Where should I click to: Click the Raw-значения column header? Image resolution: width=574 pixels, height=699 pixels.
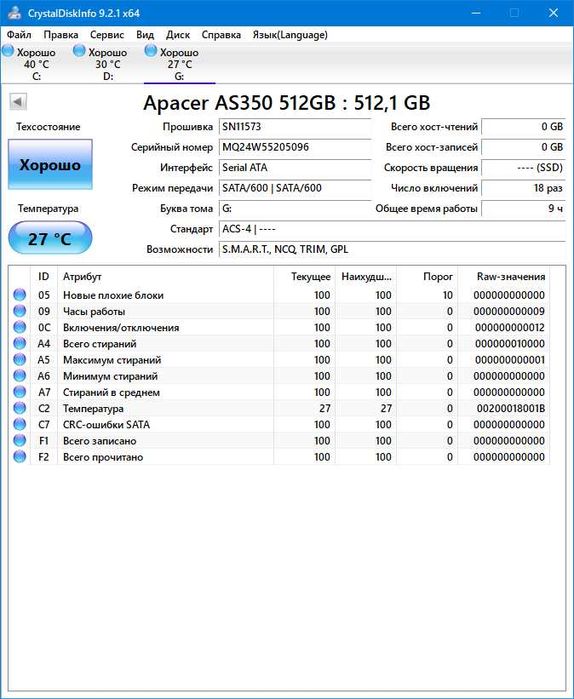pos(504,276)
